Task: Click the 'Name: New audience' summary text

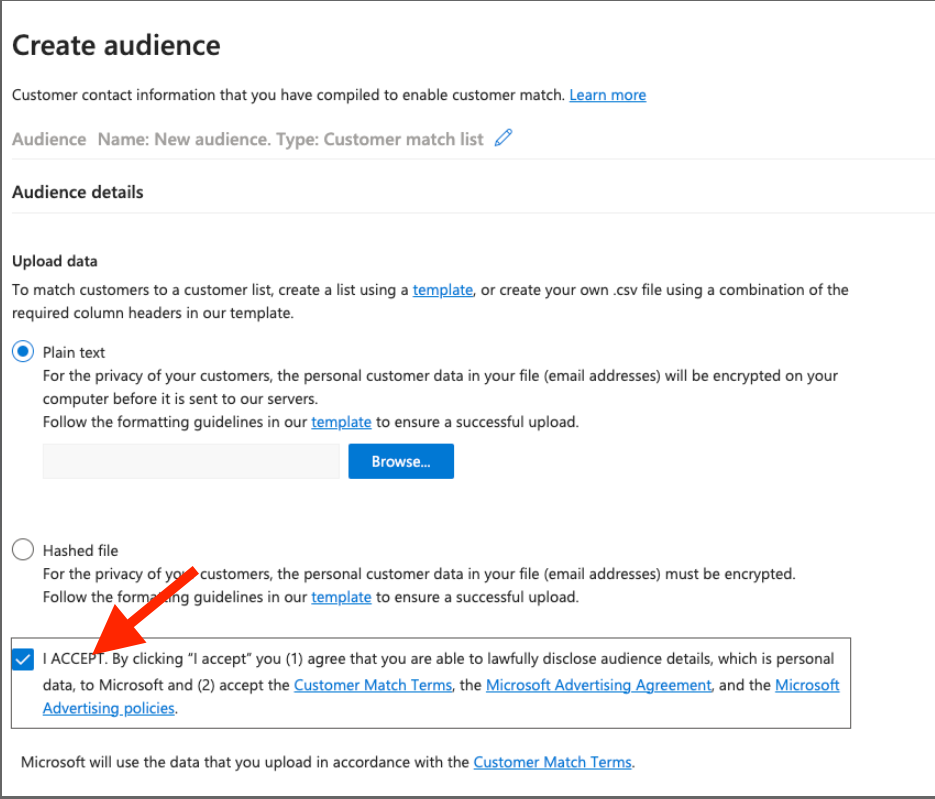Action: point(183,140)
